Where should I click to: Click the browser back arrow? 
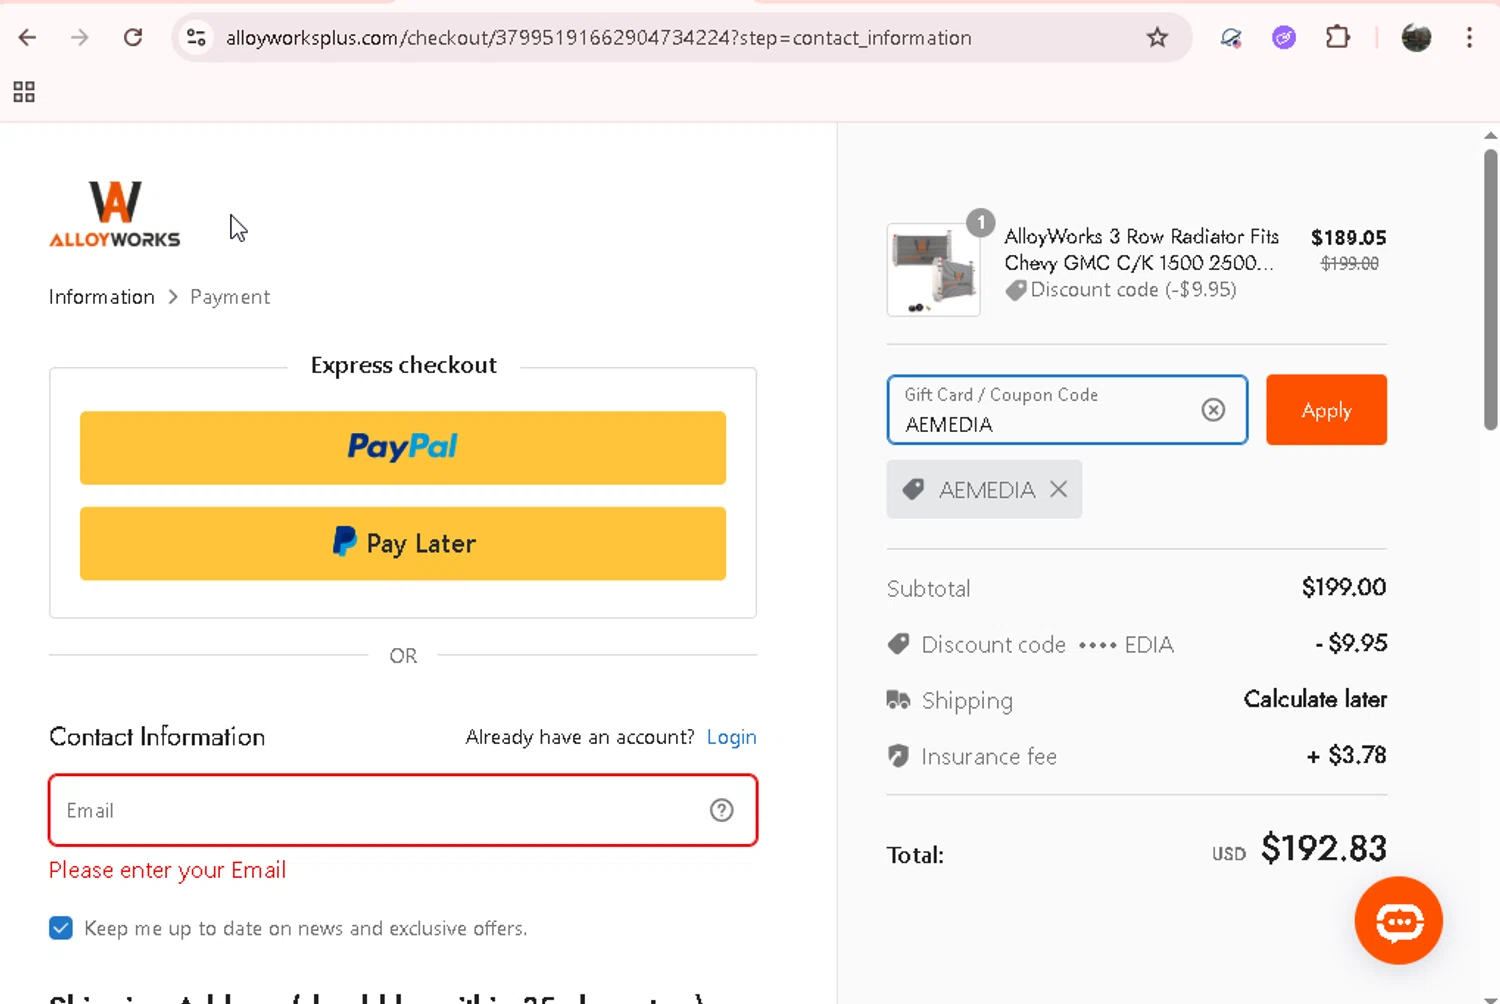(x=27, y=38)
